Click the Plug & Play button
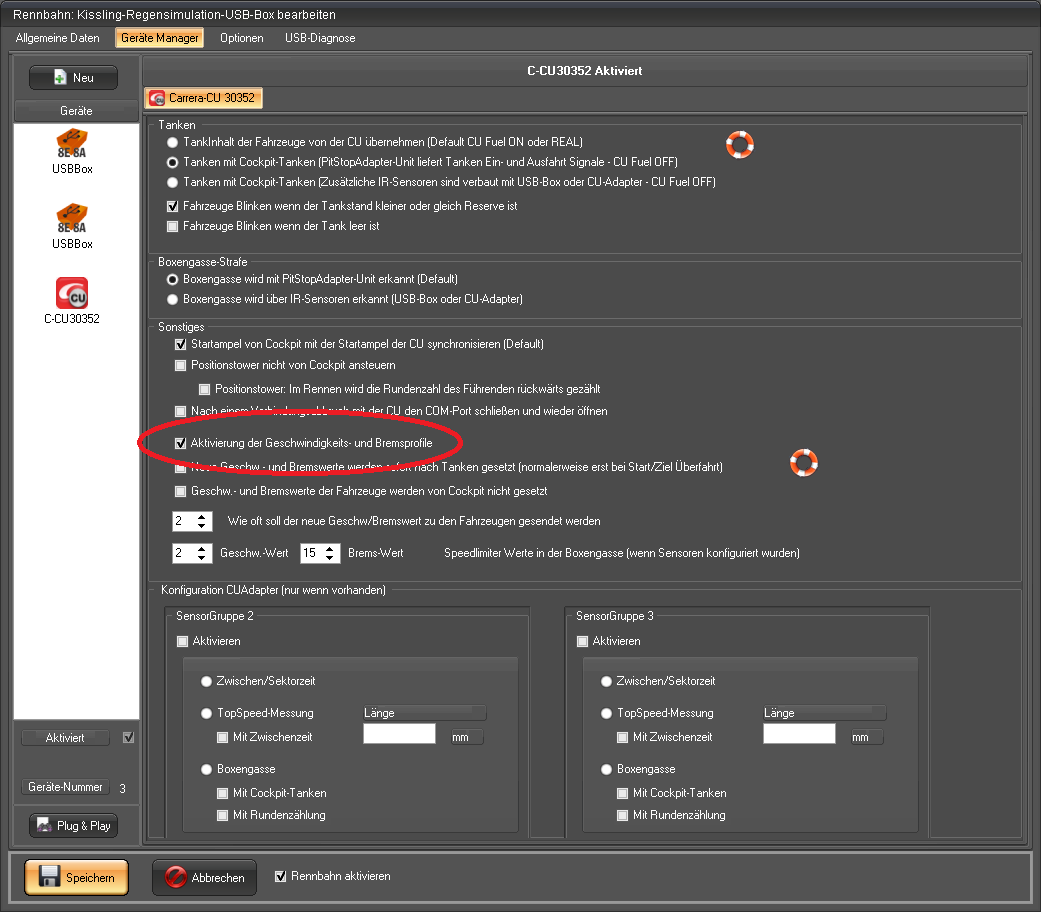1041x912 pixels. (x=73, y=825)
